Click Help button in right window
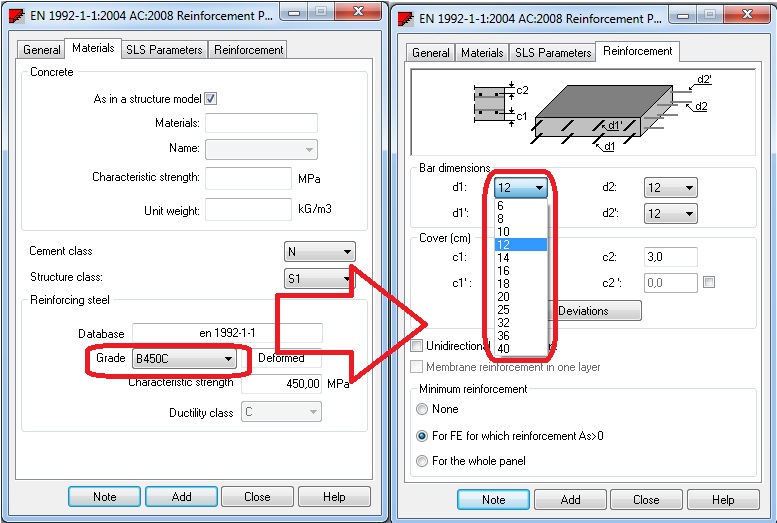This screenshot has height=523, width=777. (x=723, y=500)
